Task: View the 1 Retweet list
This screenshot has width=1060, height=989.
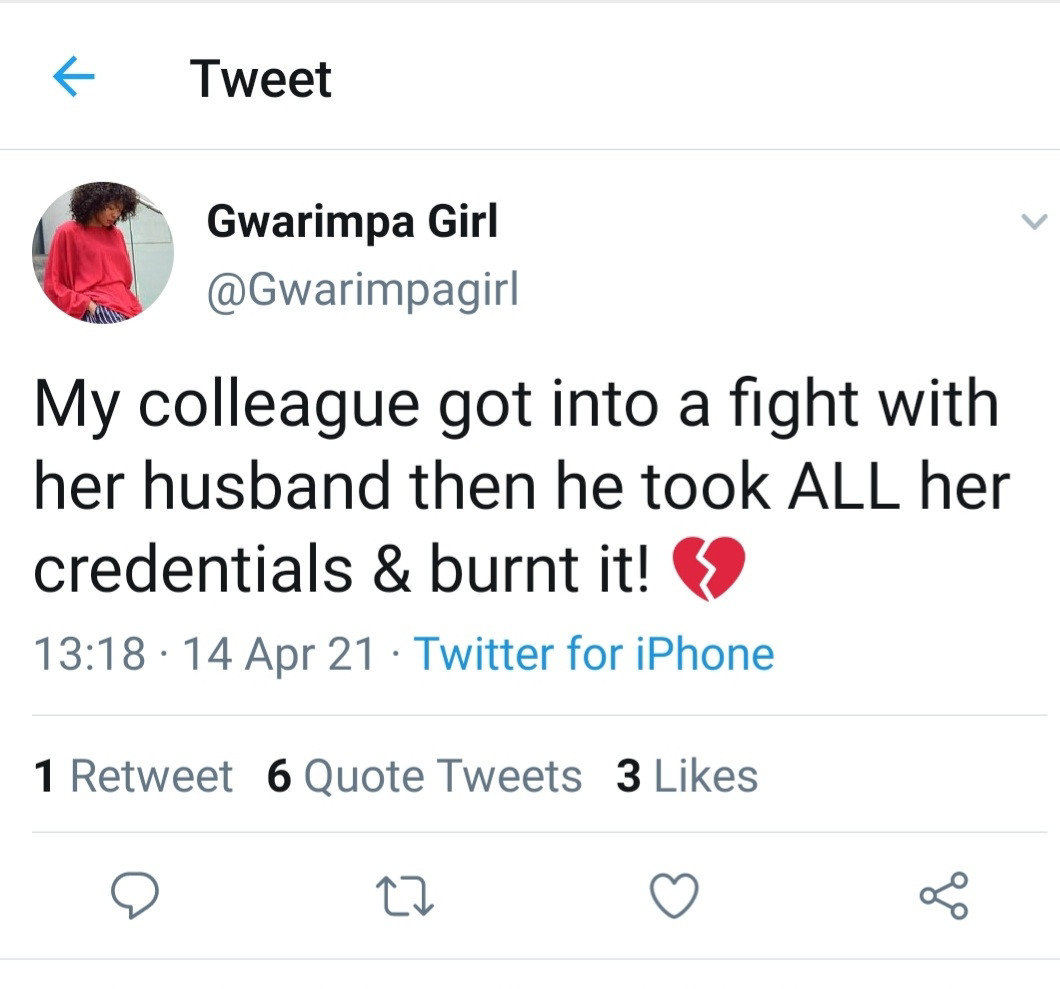Action: coord(133,776)
